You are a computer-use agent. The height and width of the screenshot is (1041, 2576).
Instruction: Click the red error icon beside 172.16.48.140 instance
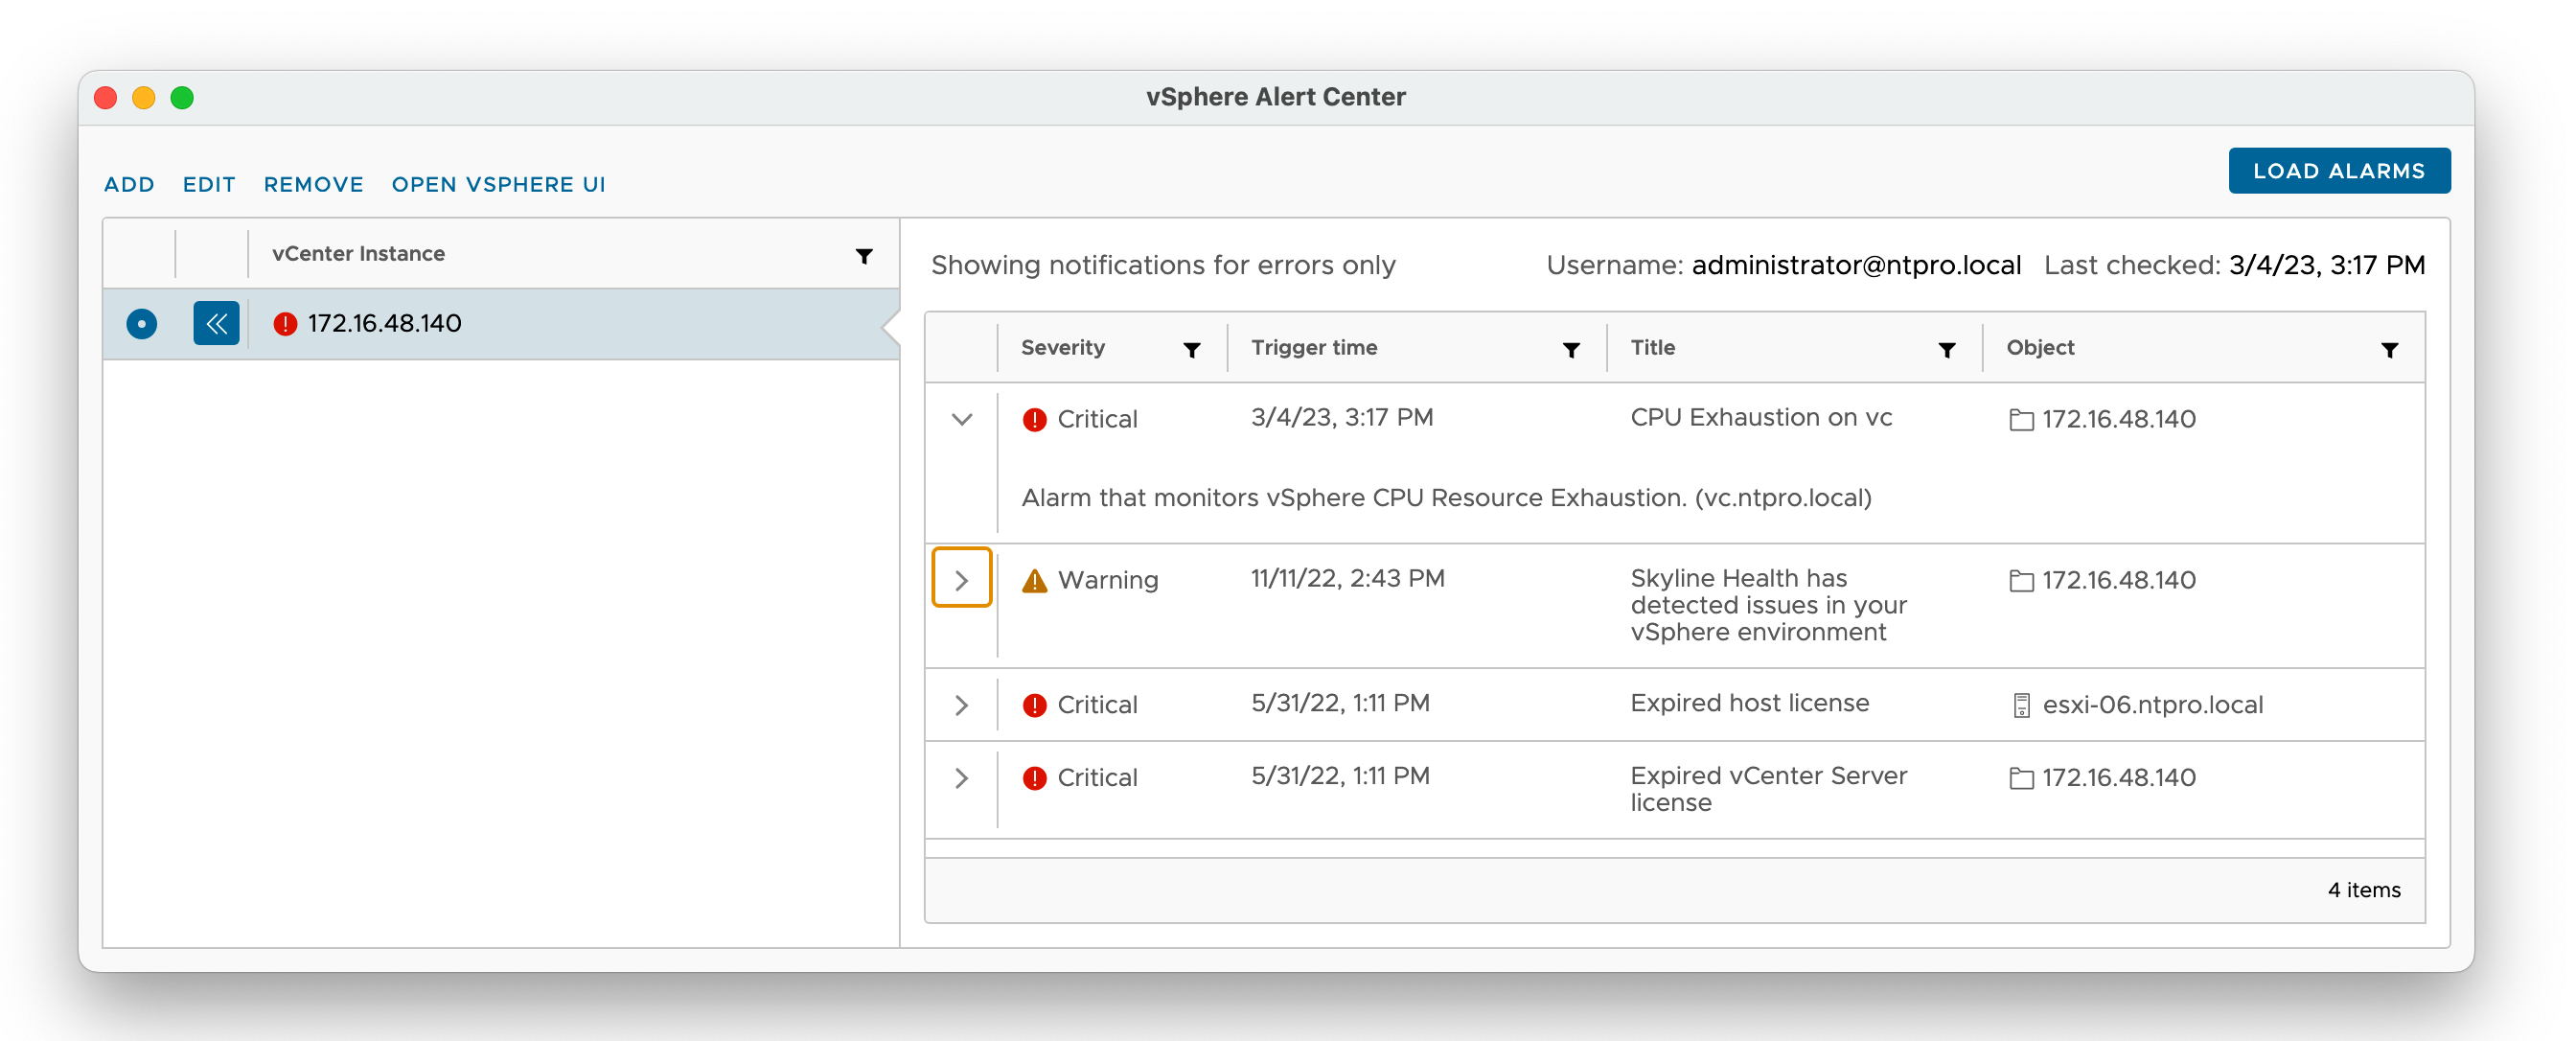pos(285,323)
